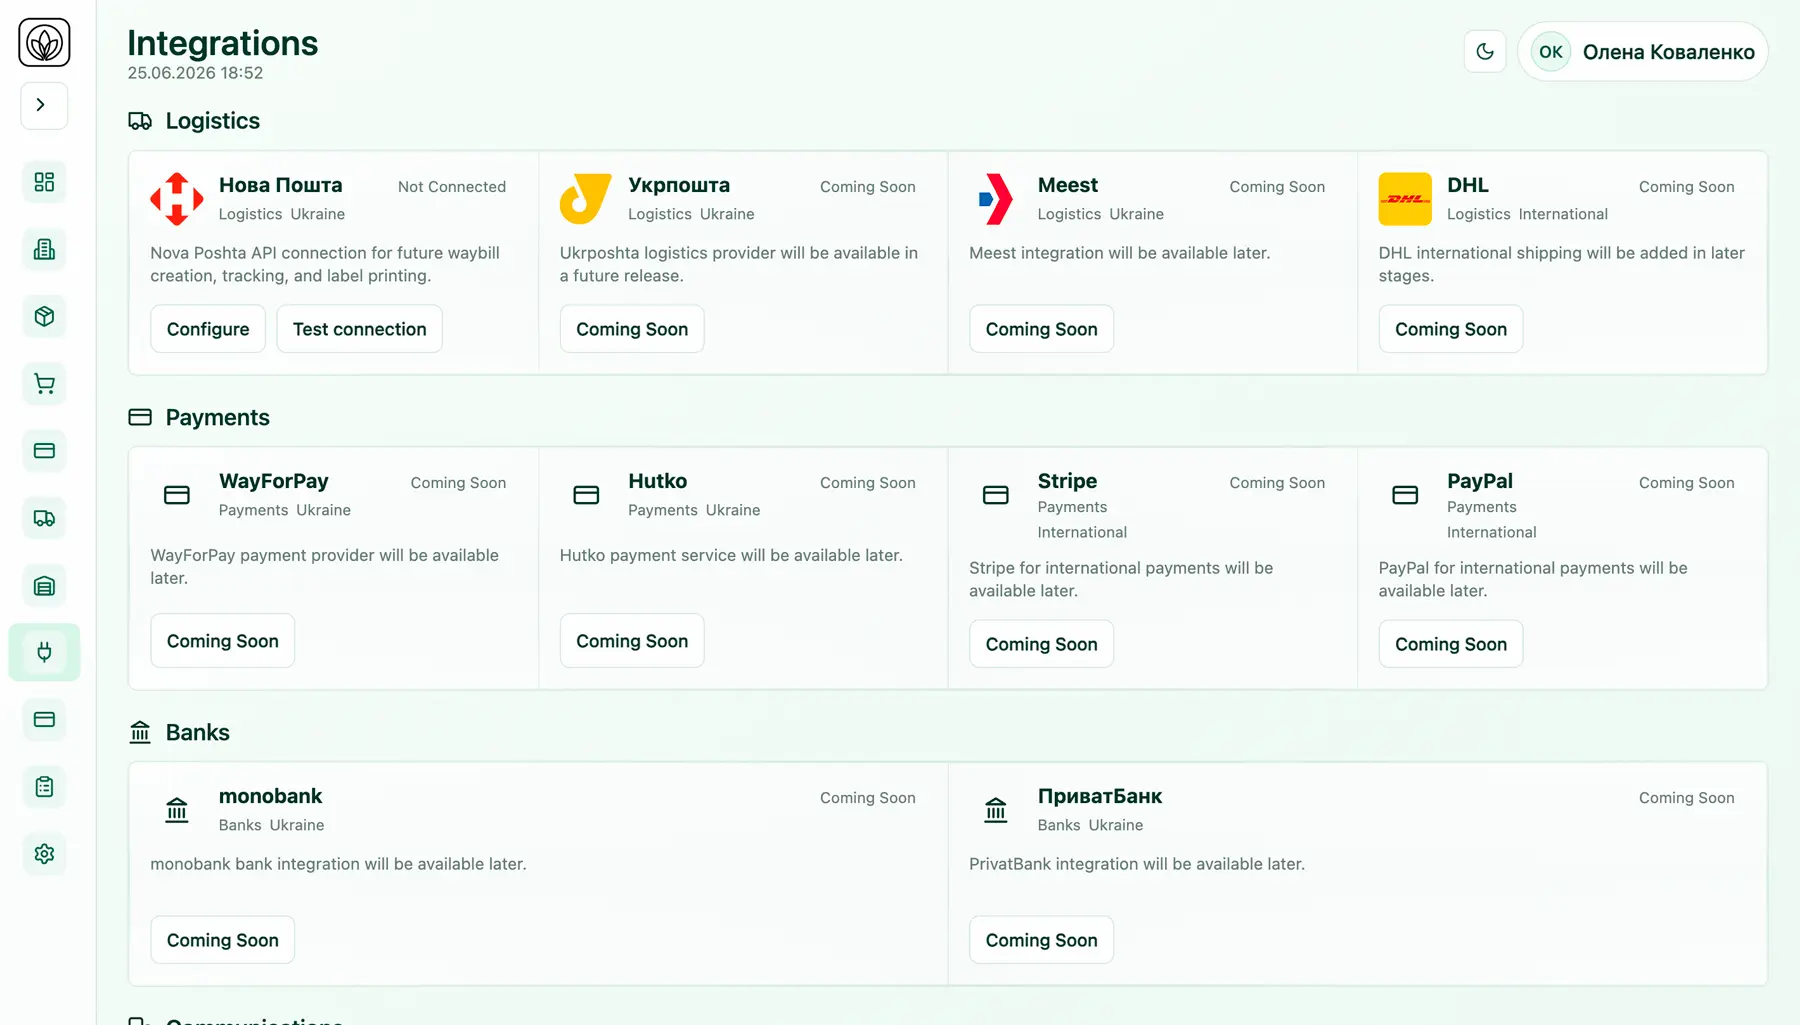Image resolution: width=1800 pixels, height=1025 pixels.
Task: Click the Stripe card title
Action: tap(1067, 481)
